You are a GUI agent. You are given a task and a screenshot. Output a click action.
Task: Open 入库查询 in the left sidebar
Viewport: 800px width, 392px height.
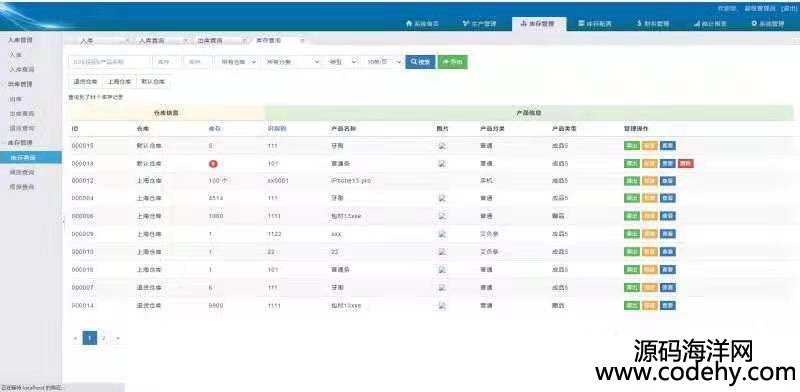(21, 69)
